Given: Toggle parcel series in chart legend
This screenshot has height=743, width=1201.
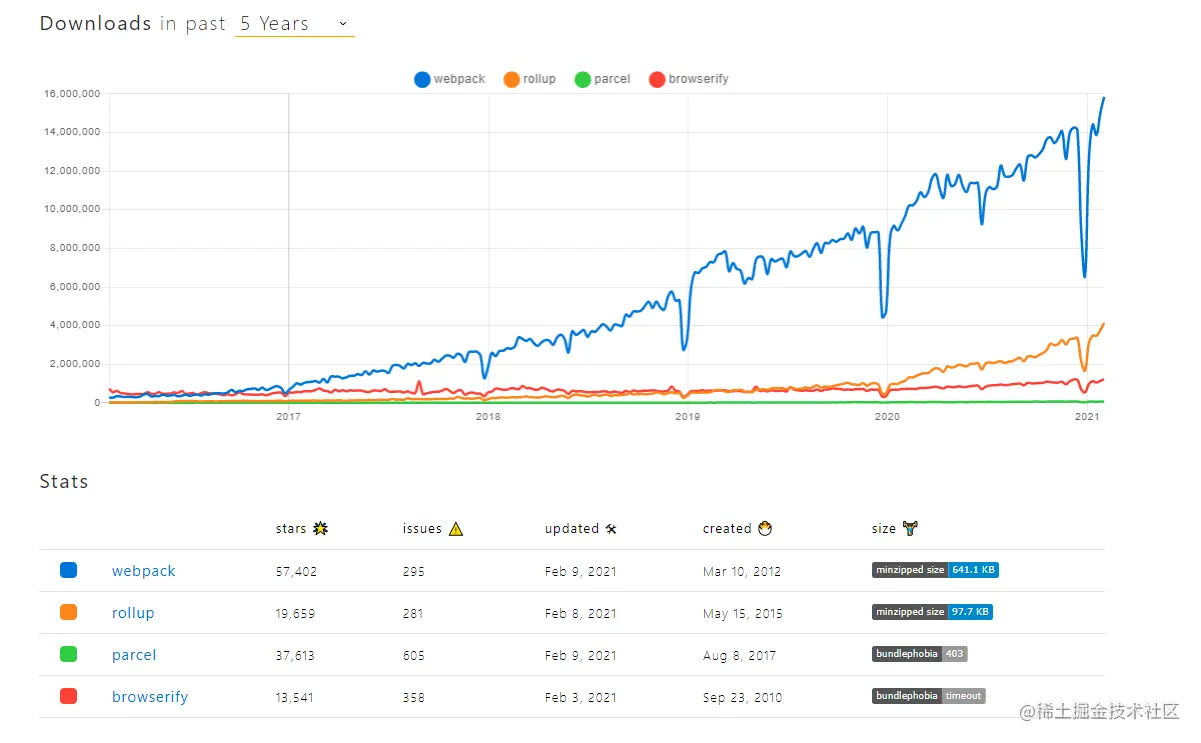Looking at the screenshot, I should coord(603,79).
